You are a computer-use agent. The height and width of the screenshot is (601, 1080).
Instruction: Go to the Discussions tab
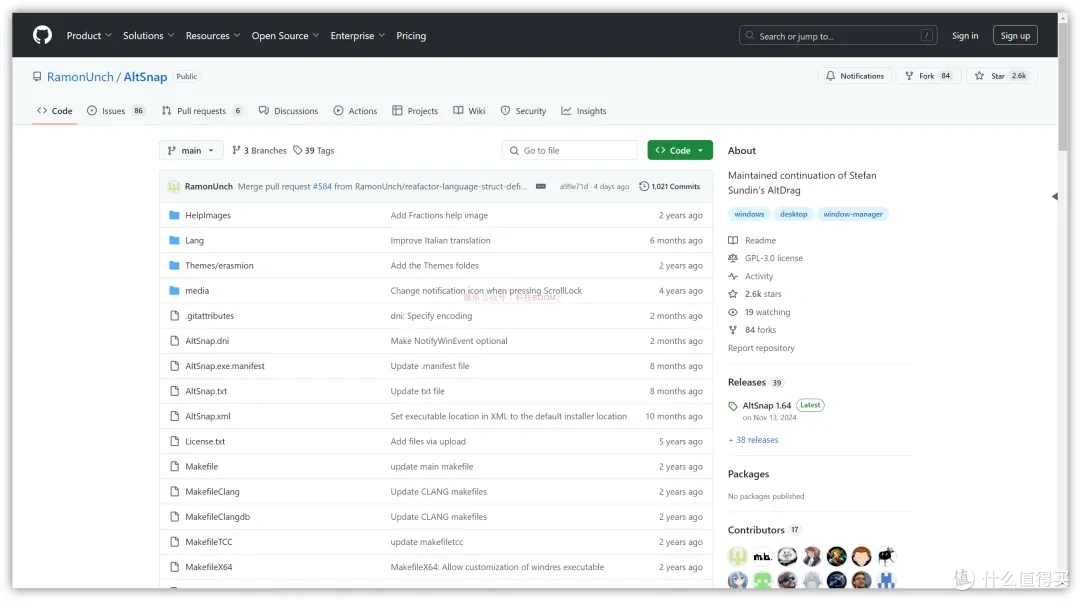[288, 111]
